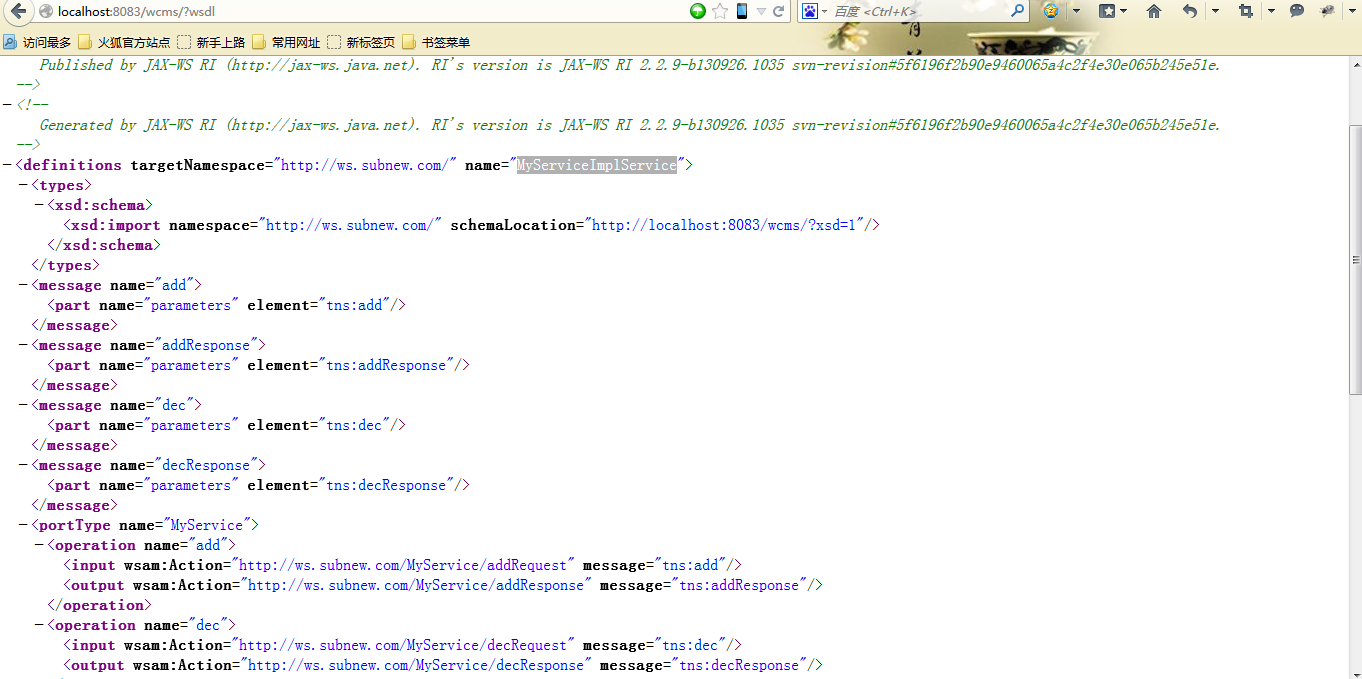Click the green up-arrow icon in address bar
1362x679 pixels.
tap(698, 11)
